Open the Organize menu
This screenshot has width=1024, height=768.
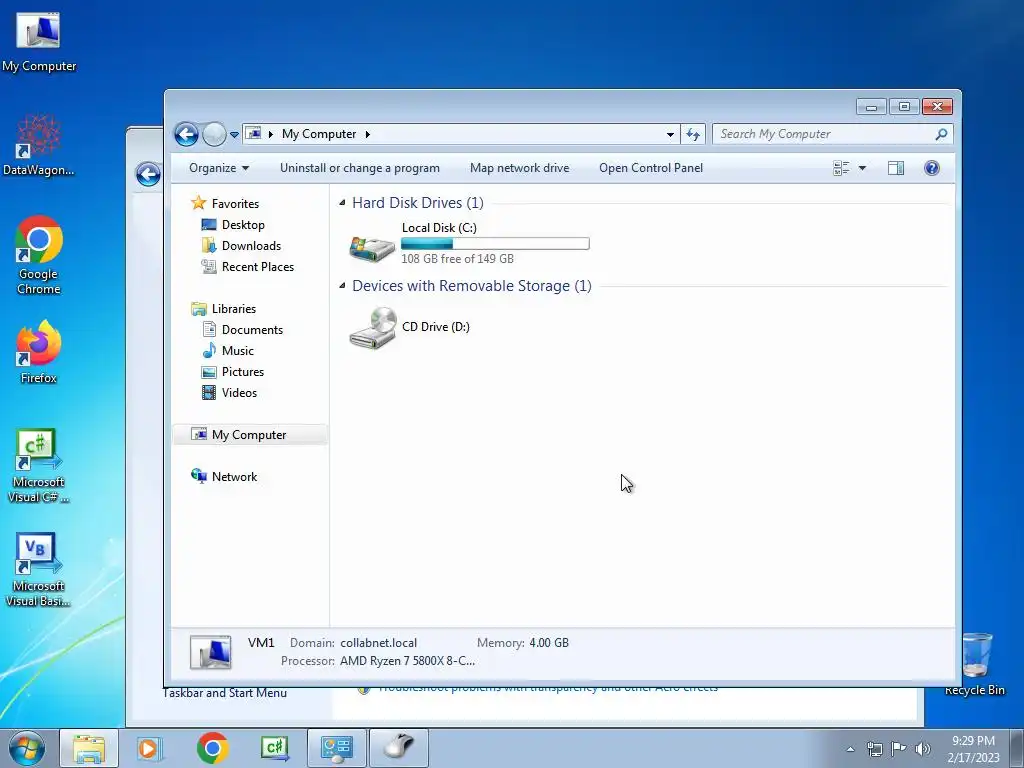(219, 168)
